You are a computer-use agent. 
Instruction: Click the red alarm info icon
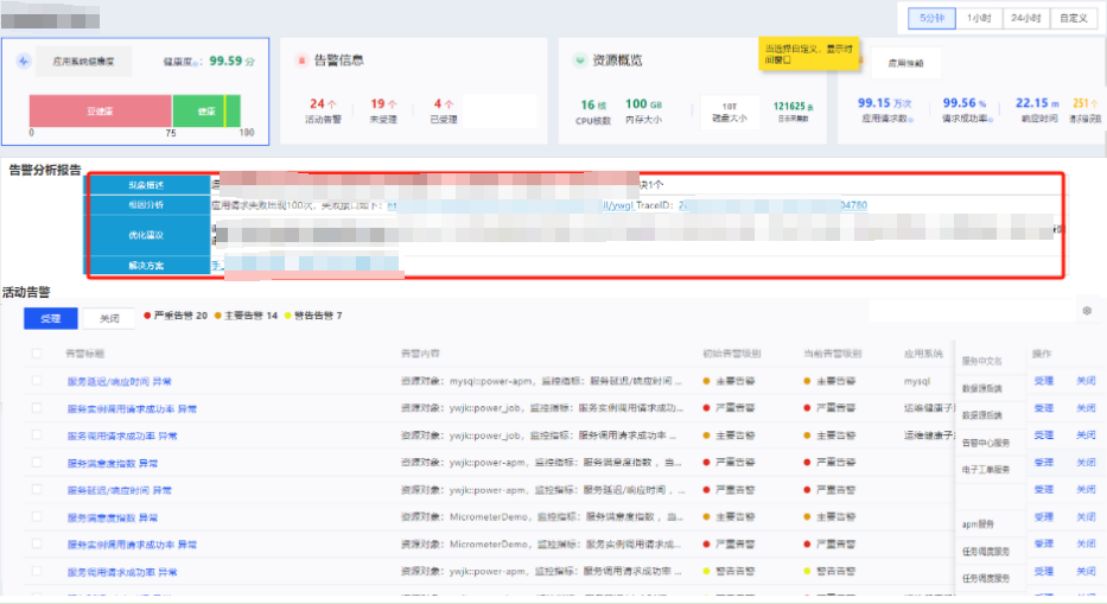[301, 60]
